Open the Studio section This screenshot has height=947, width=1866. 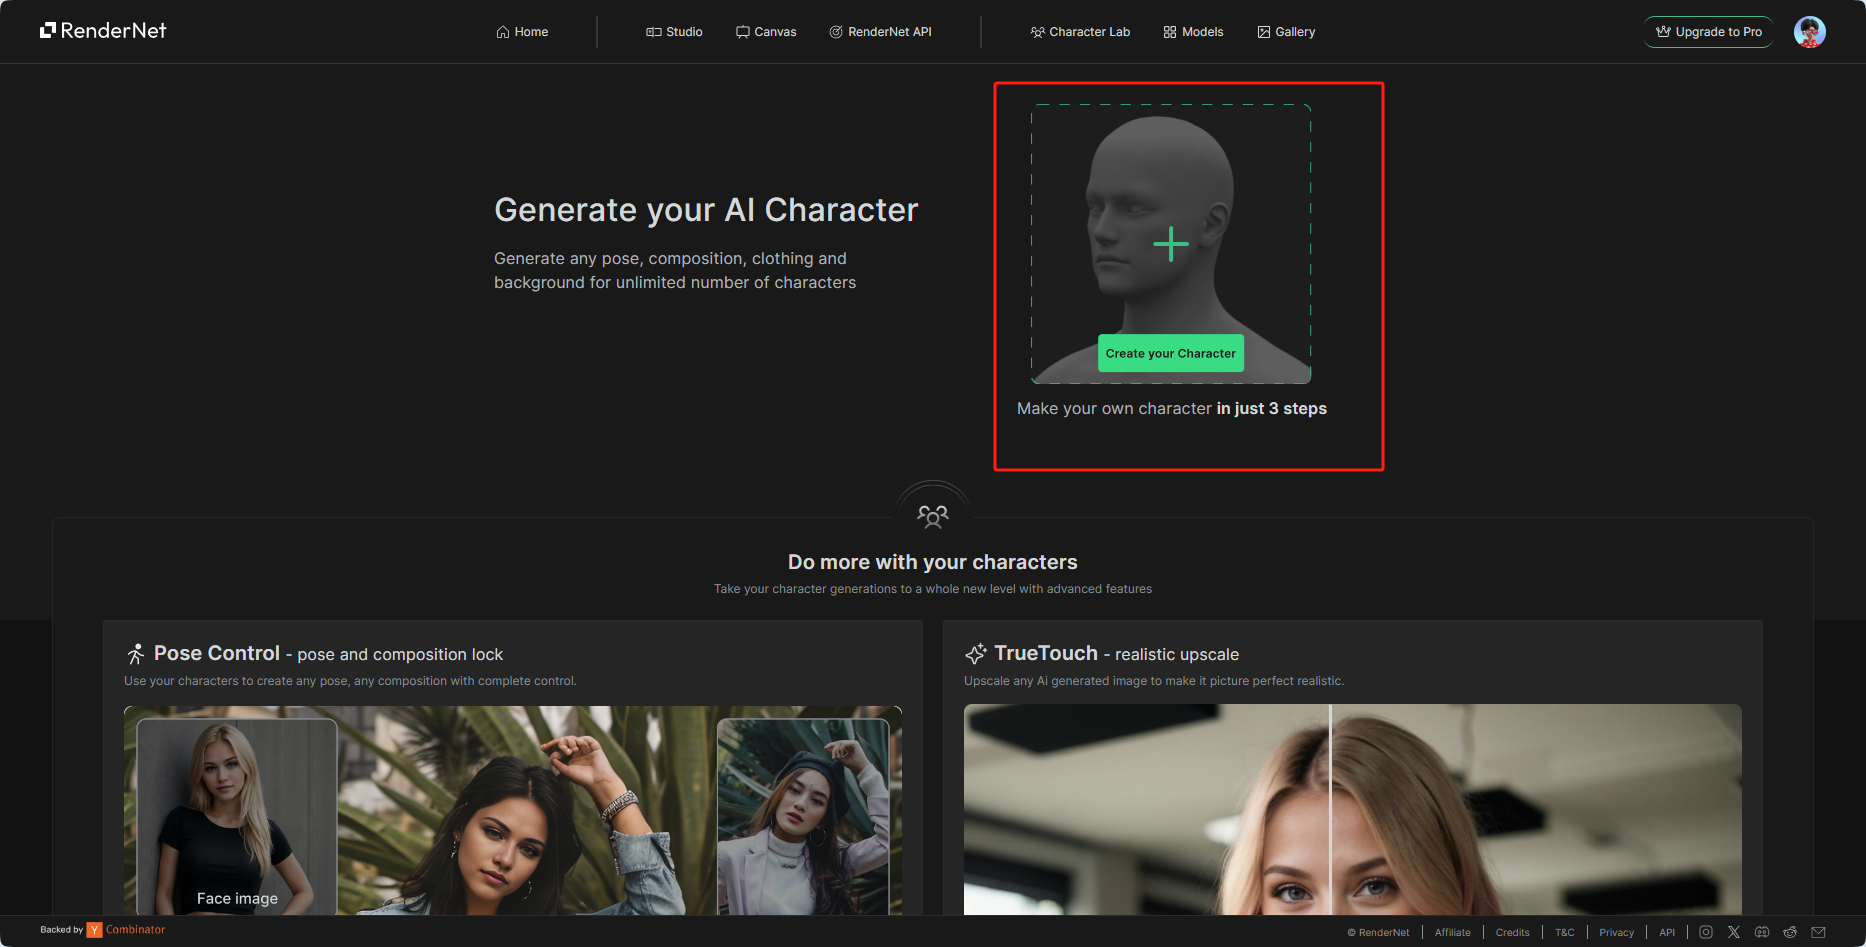[674, 32]
